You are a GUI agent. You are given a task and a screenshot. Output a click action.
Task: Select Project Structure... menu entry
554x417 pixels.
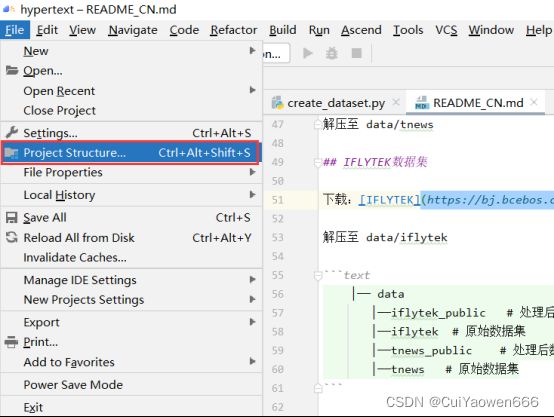(x=131, y=153)
